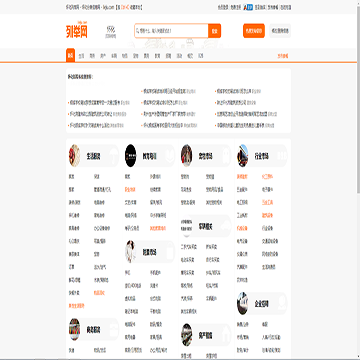The width and height of the screenshot is (360, 360).
Task: Open the vehicle category round thumbnail
Action: [187, 226]
